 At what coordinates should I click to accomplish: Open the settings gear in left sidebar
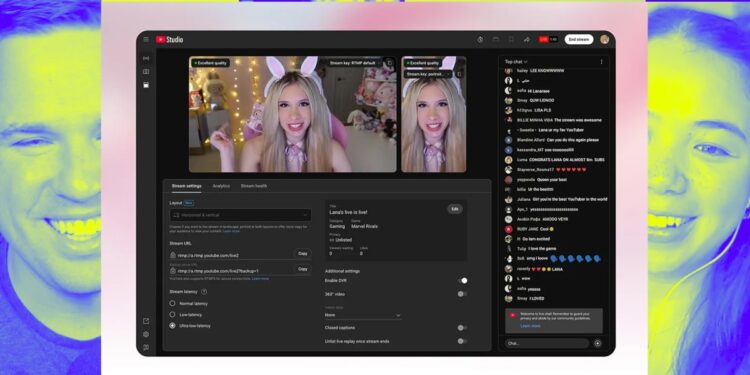click(x=146, y=334)
